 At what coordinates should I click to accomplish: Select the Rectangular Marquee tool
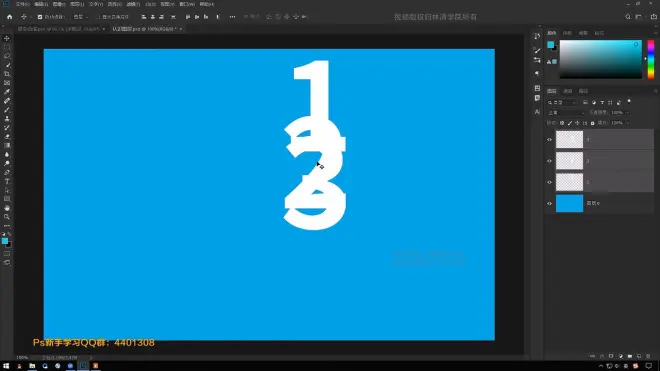(x=7, y=47)
